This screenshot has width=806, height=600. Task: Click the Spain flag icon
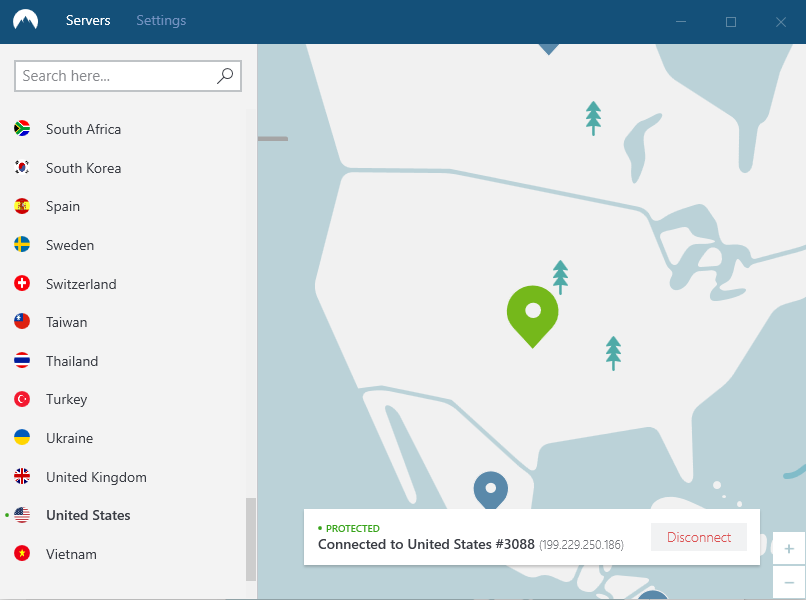point(22,206)
